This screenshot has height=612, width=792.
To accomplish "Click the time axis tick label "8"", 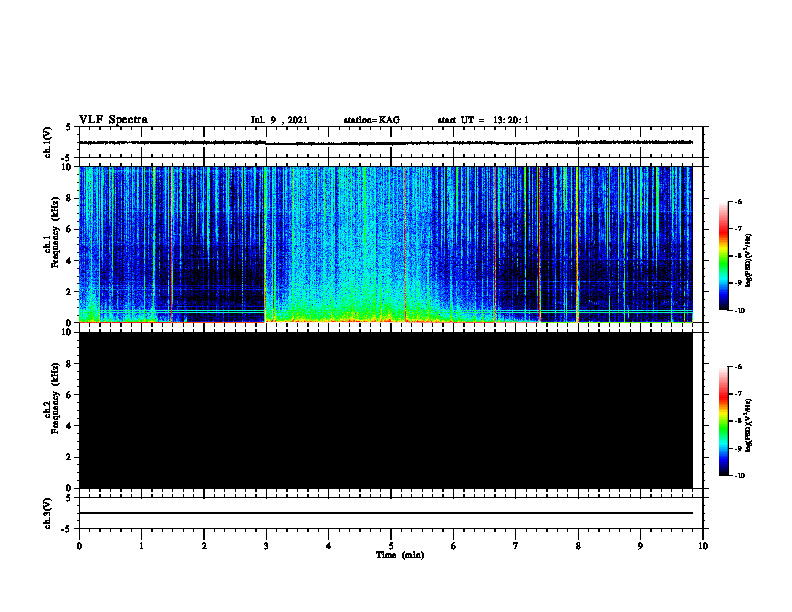I will pyautogui.click(x=578, y=546).
